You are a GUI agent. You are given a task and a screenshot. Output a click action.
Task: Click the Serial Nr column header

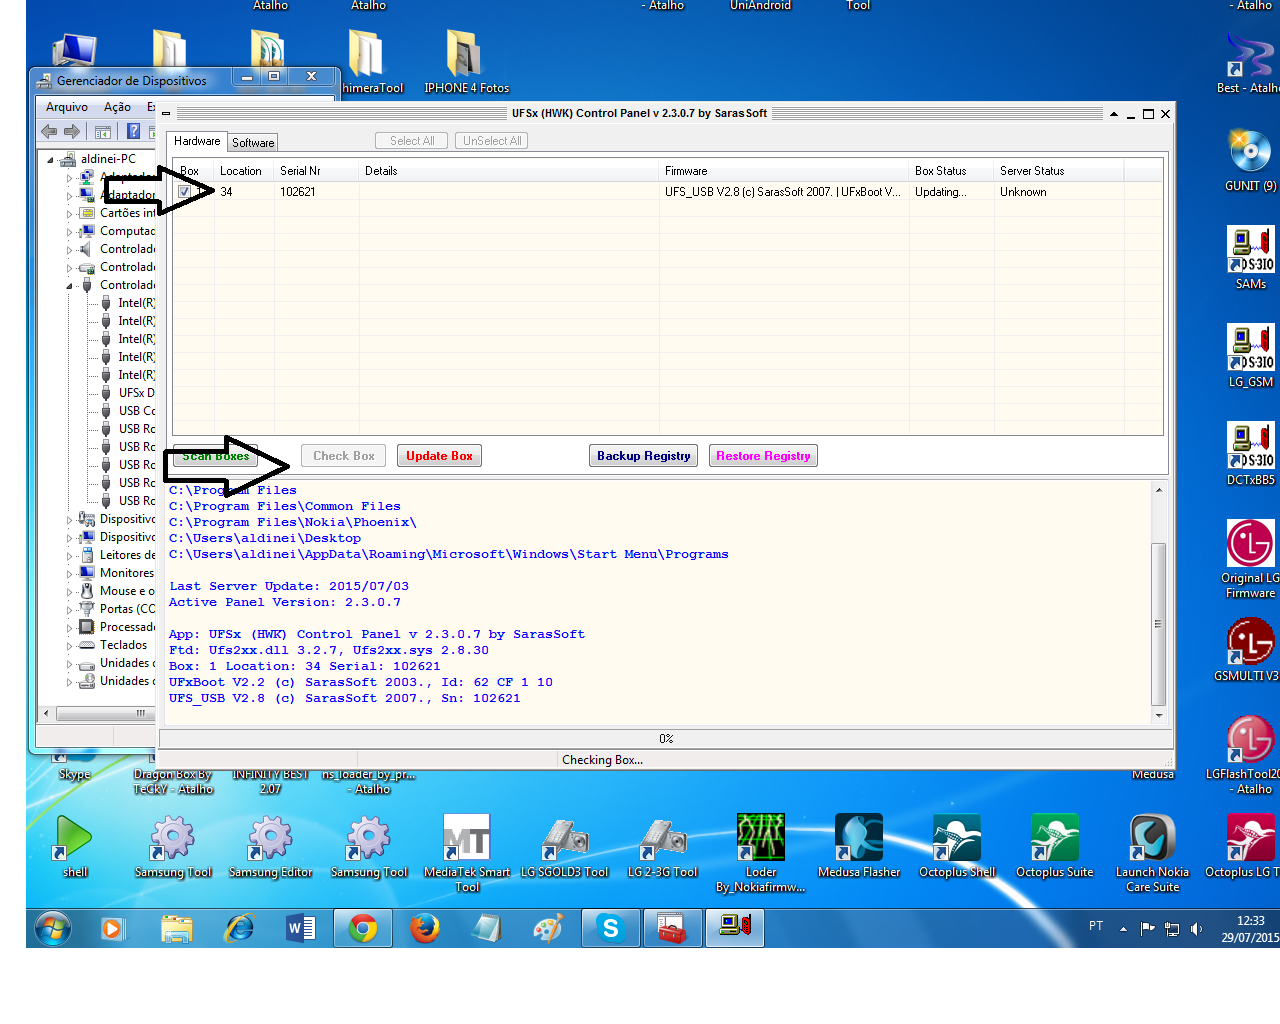tap(316, 171)
